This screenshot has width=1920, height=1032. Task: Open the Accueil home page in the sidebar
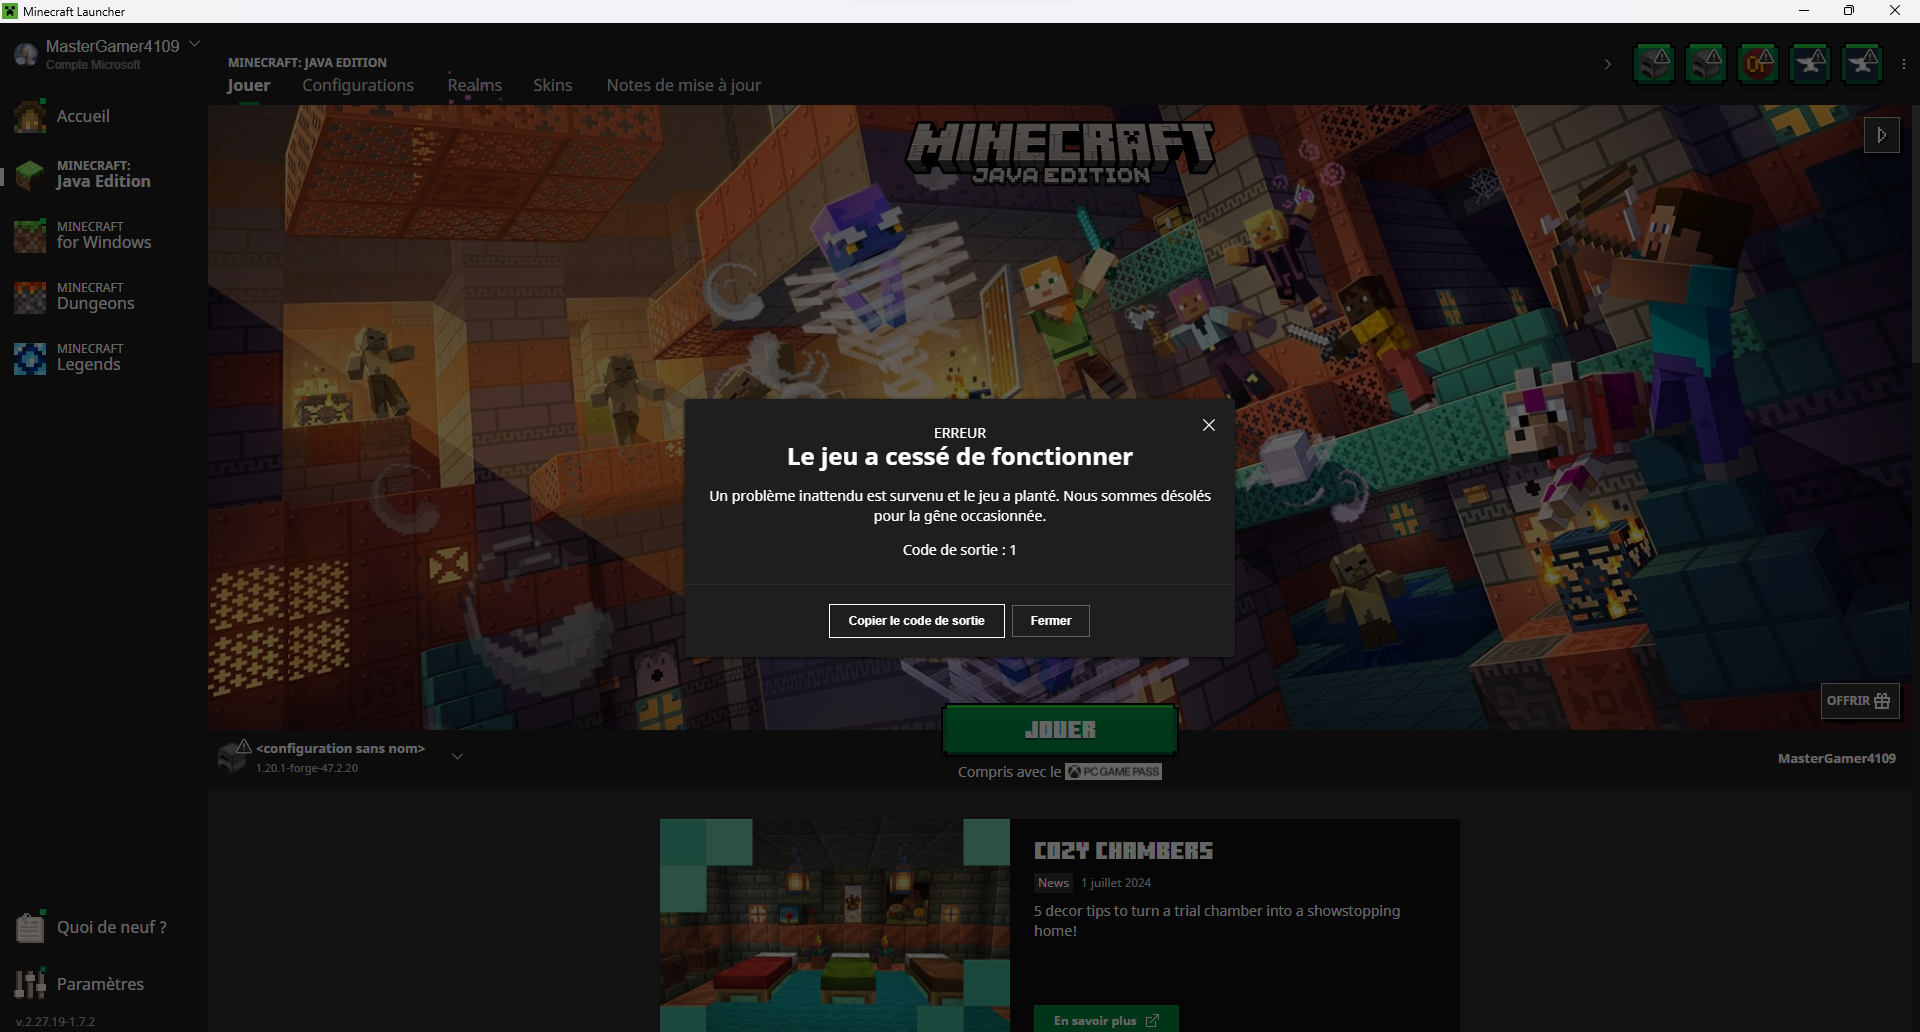pos(102,116)
